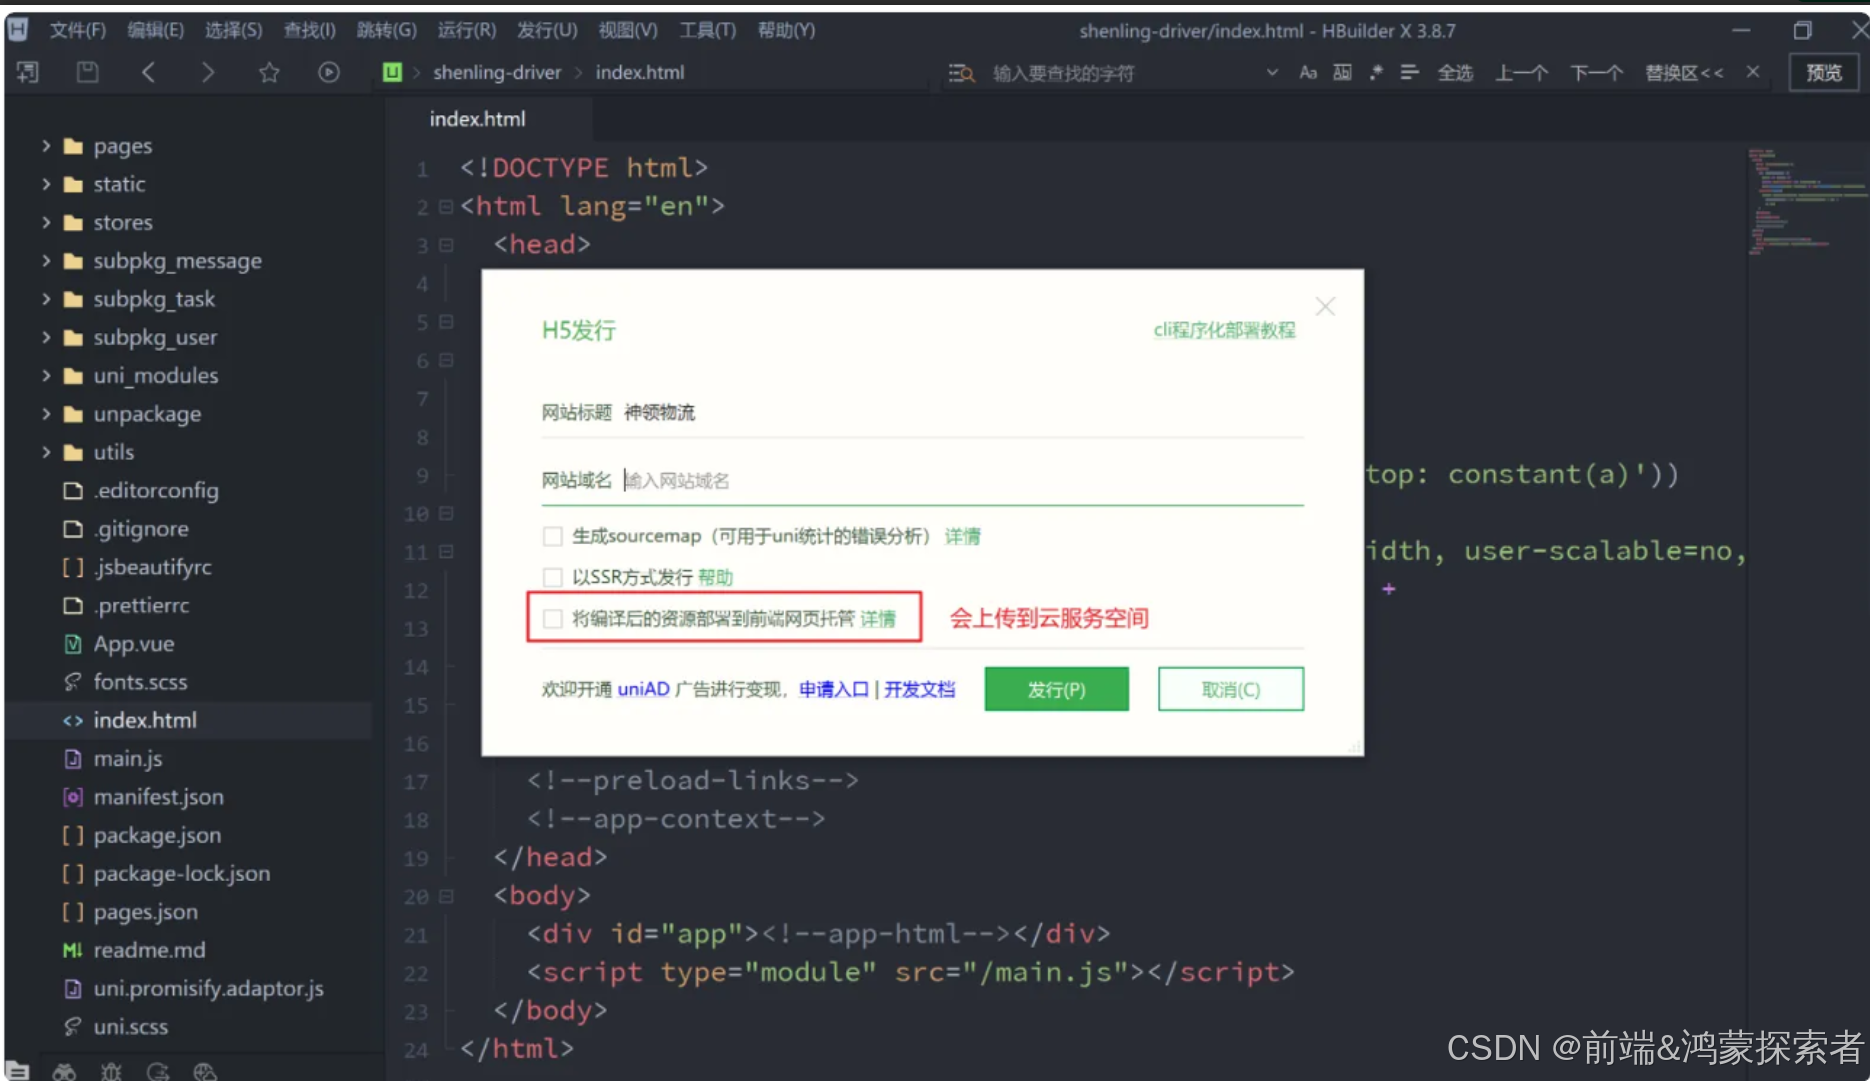Viewport: 1870px width, 1081px height.
Task: Click the 预览 preview button
Action: point(1824,72)
